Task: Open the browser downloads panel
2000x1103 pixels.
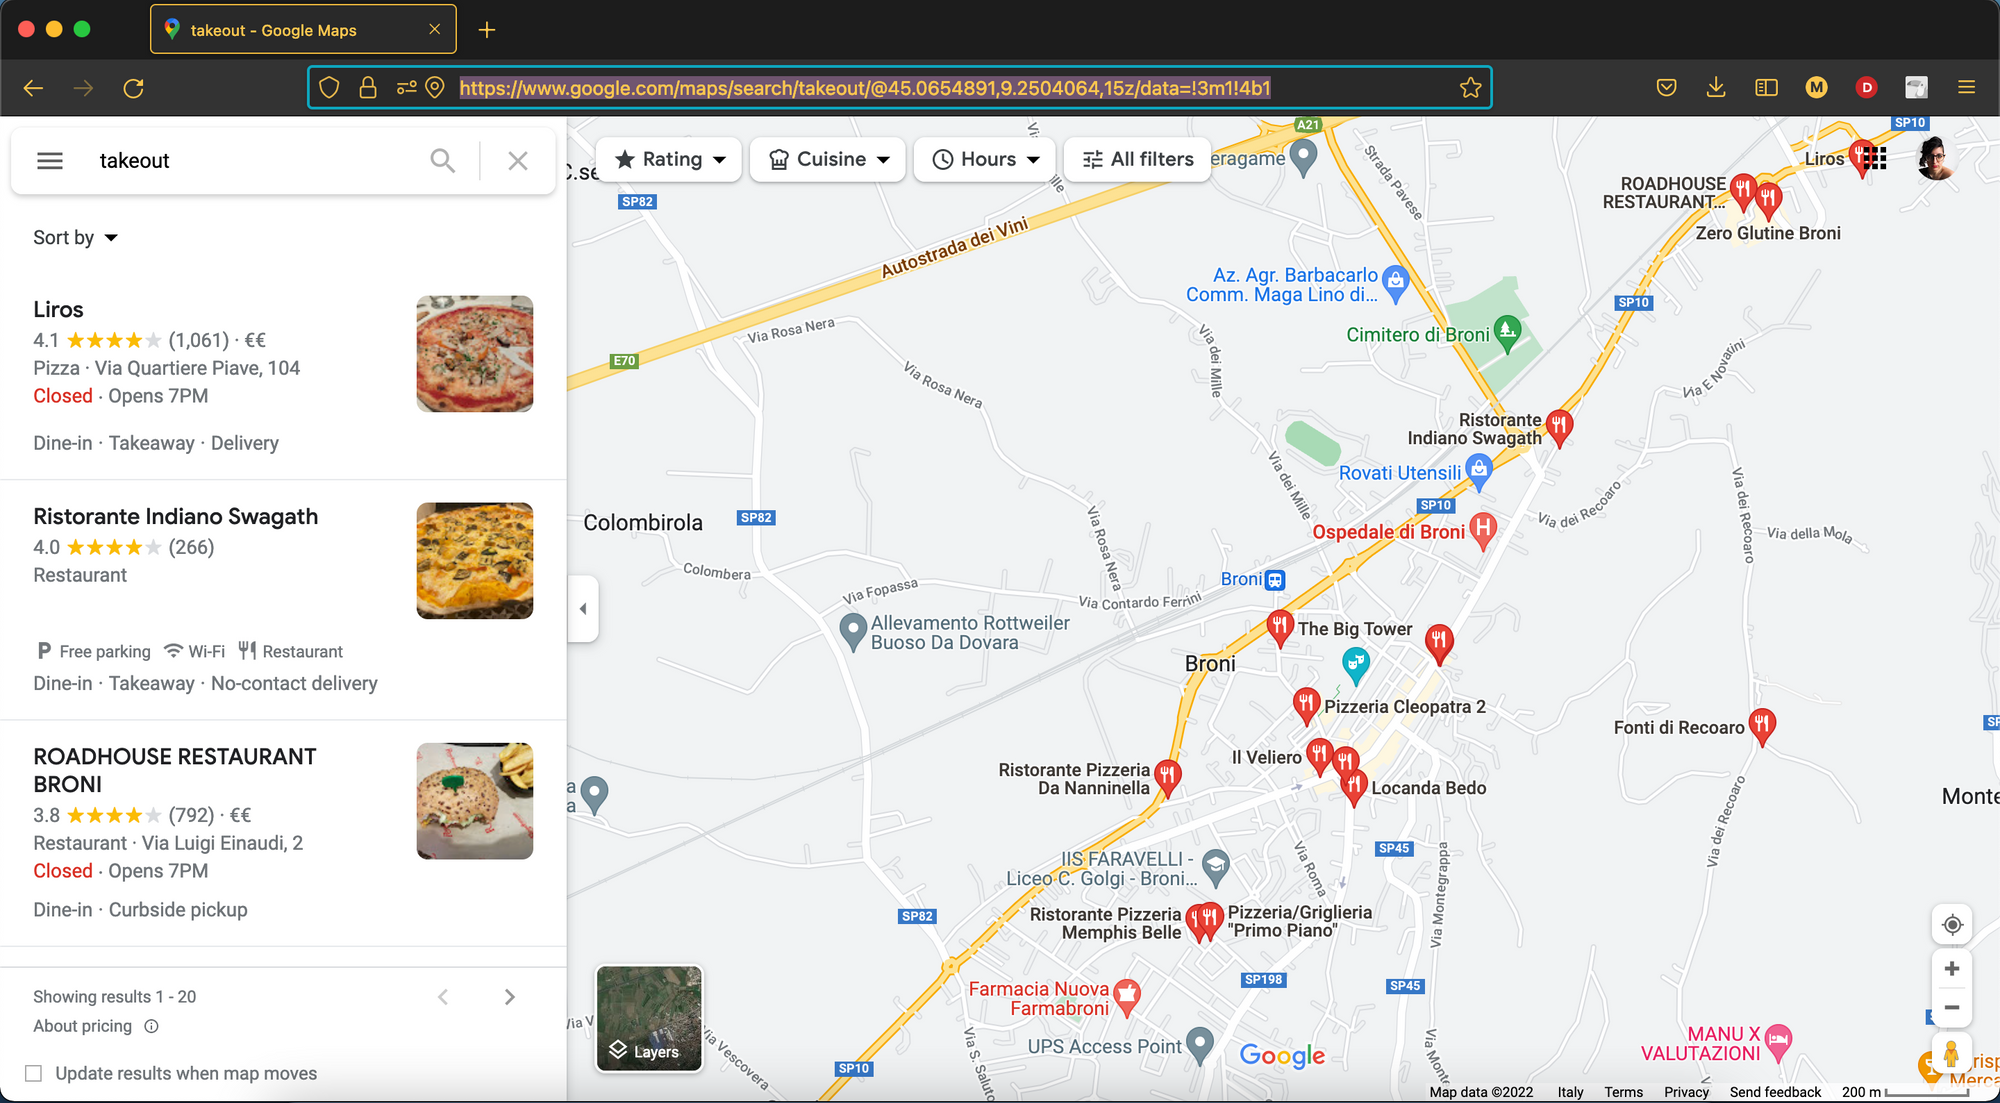Action: point(1716,88)
